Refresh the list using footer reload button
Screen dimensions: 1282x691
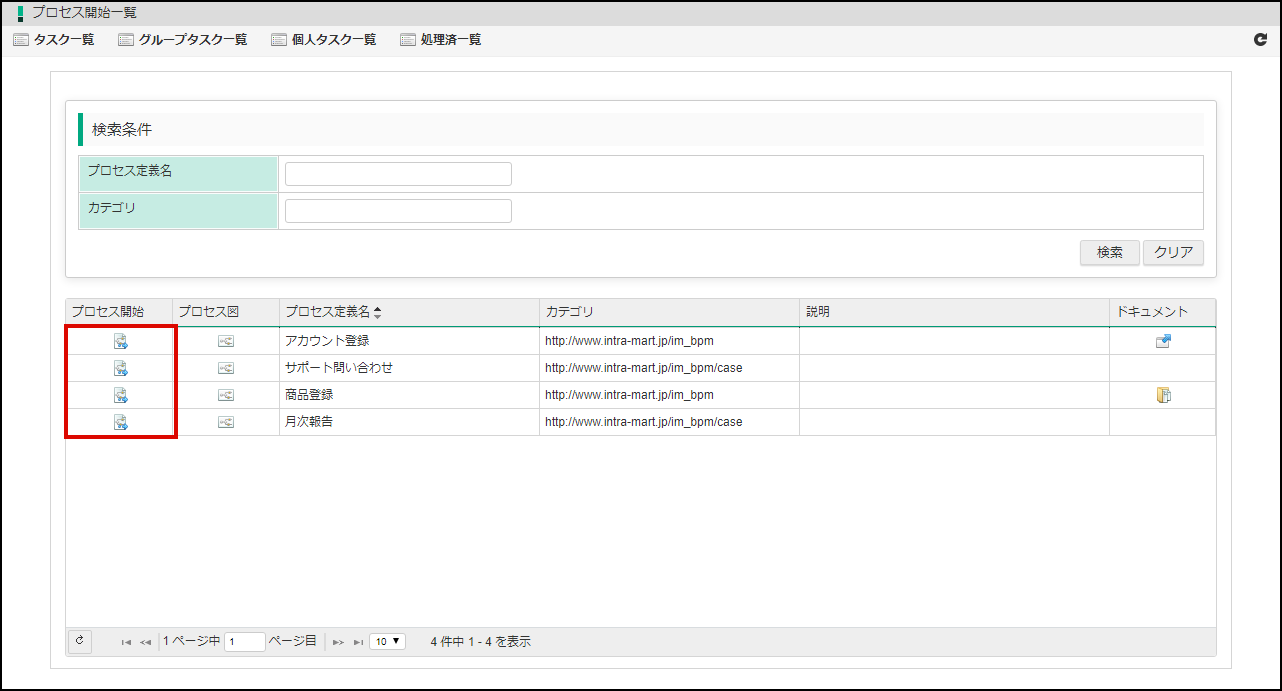(80, 641)
